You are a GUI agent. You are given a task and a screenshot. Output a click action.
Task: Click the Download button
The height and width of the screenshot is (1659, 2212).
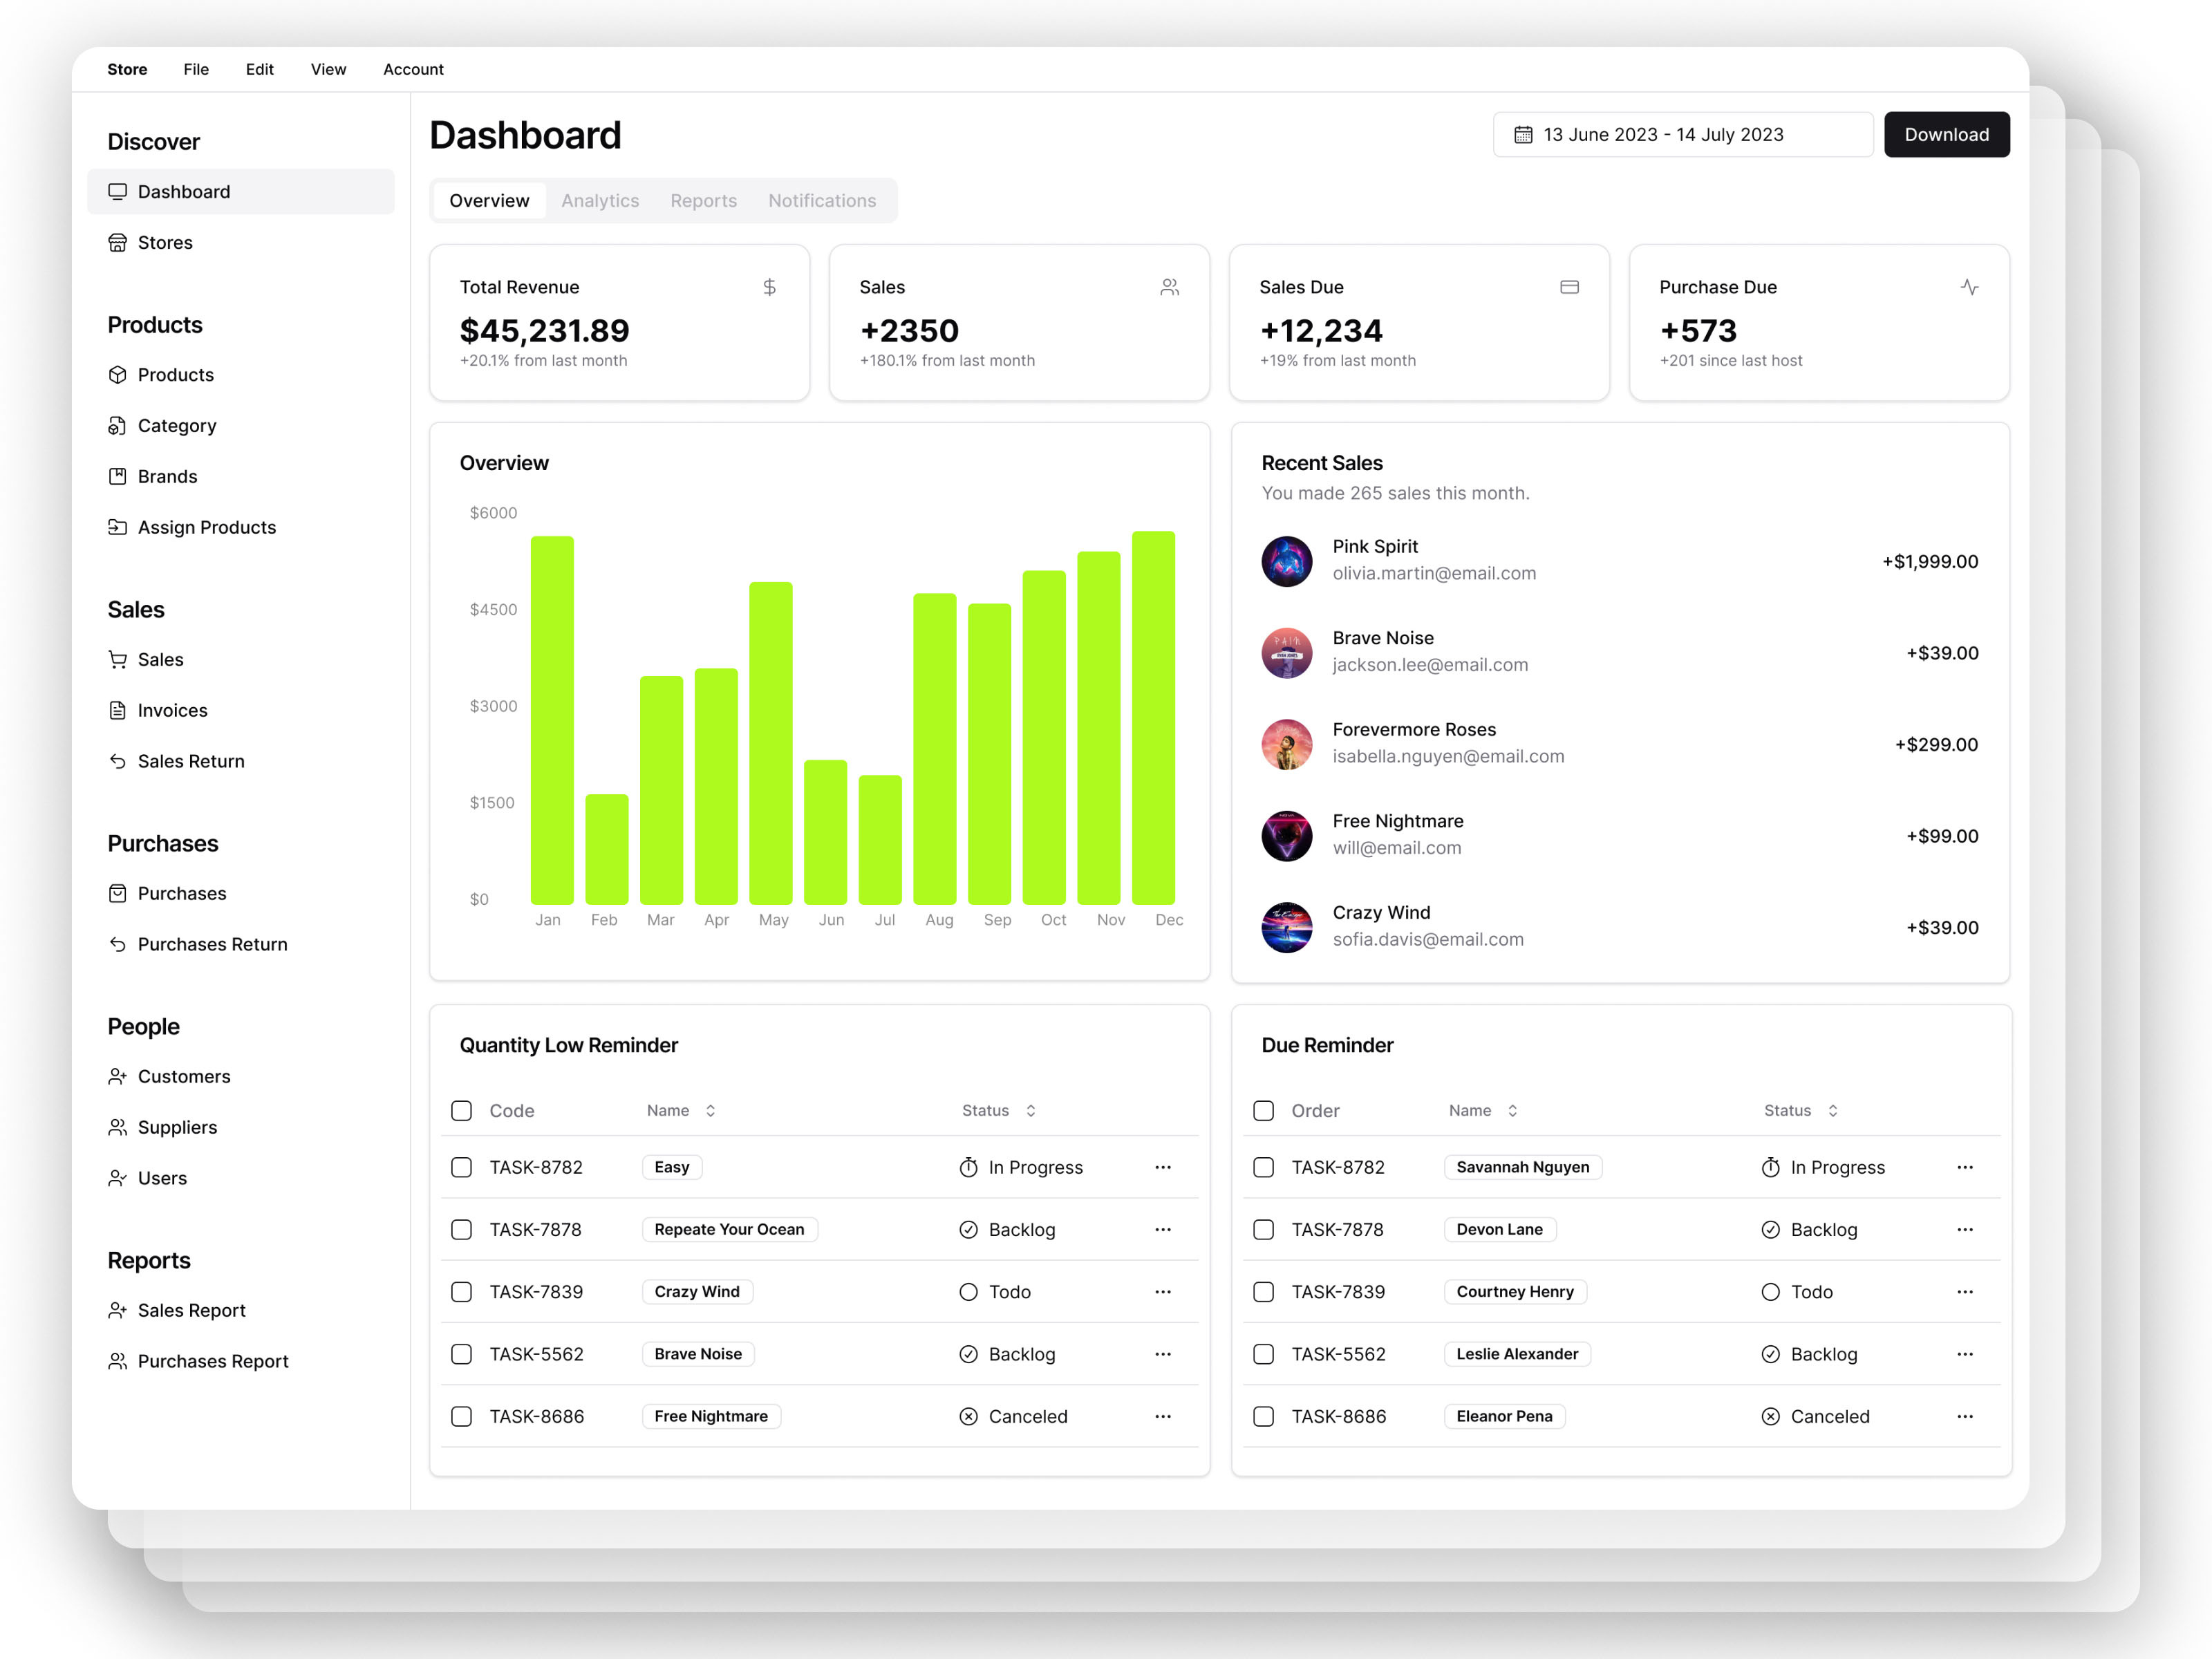click(x=1946, y=134)
